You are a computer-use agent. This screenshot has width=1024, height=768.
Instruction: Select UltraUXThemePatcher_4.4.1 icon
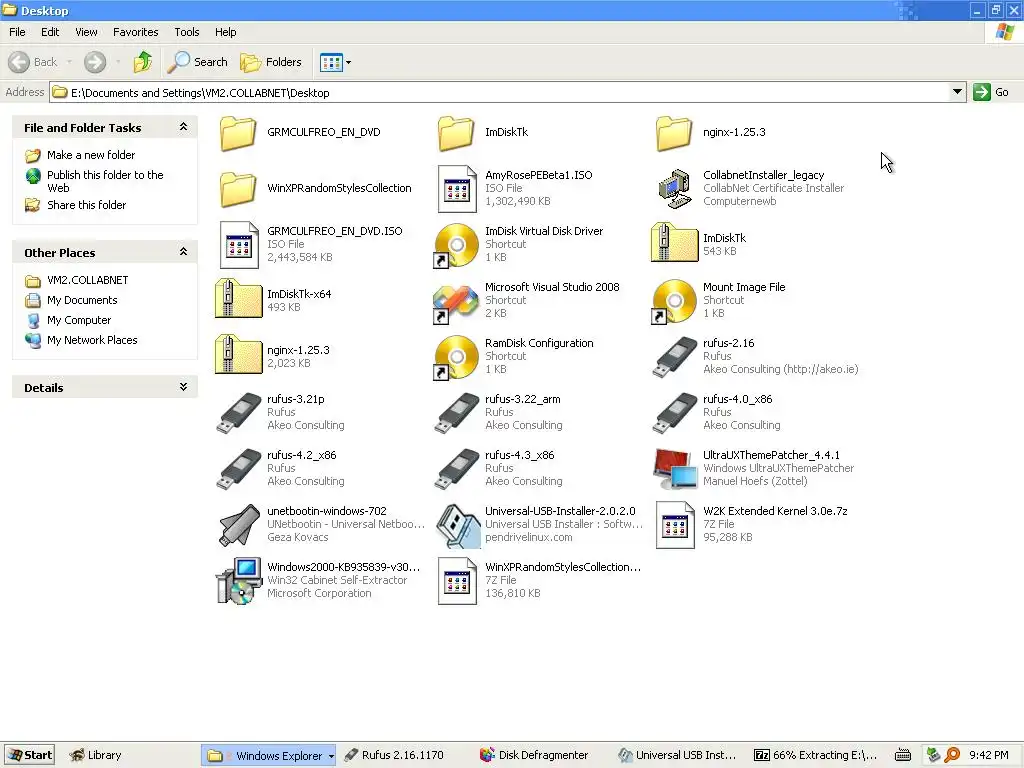tap(675, 469)
